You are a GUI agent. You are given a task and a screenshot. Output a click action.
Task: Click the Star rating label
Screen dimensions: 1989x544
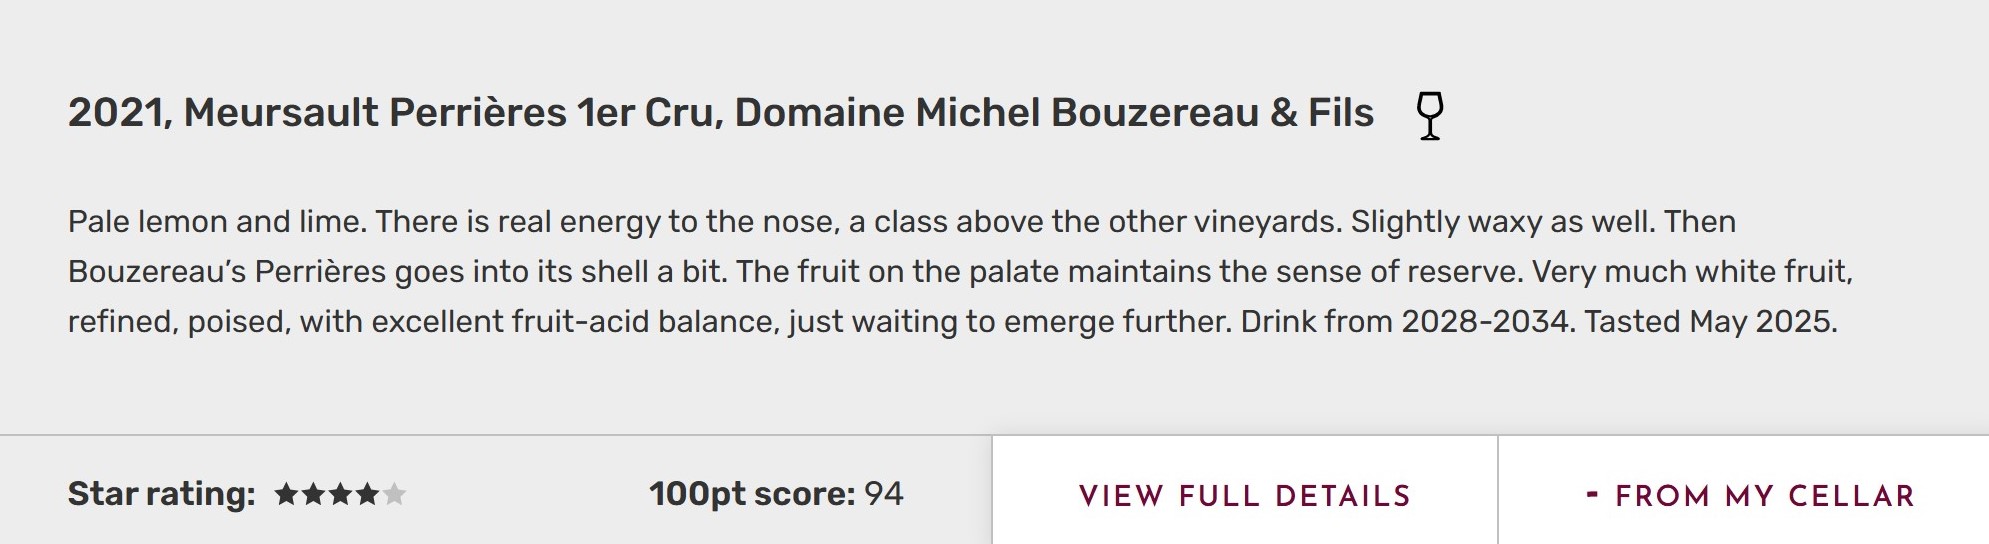click(x=161, y=494)
